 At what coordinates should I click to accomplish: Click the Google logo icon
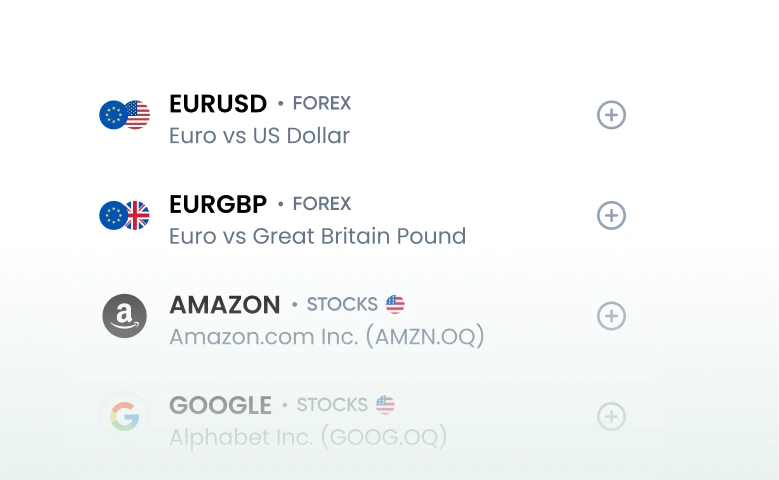tap(124, 416)
